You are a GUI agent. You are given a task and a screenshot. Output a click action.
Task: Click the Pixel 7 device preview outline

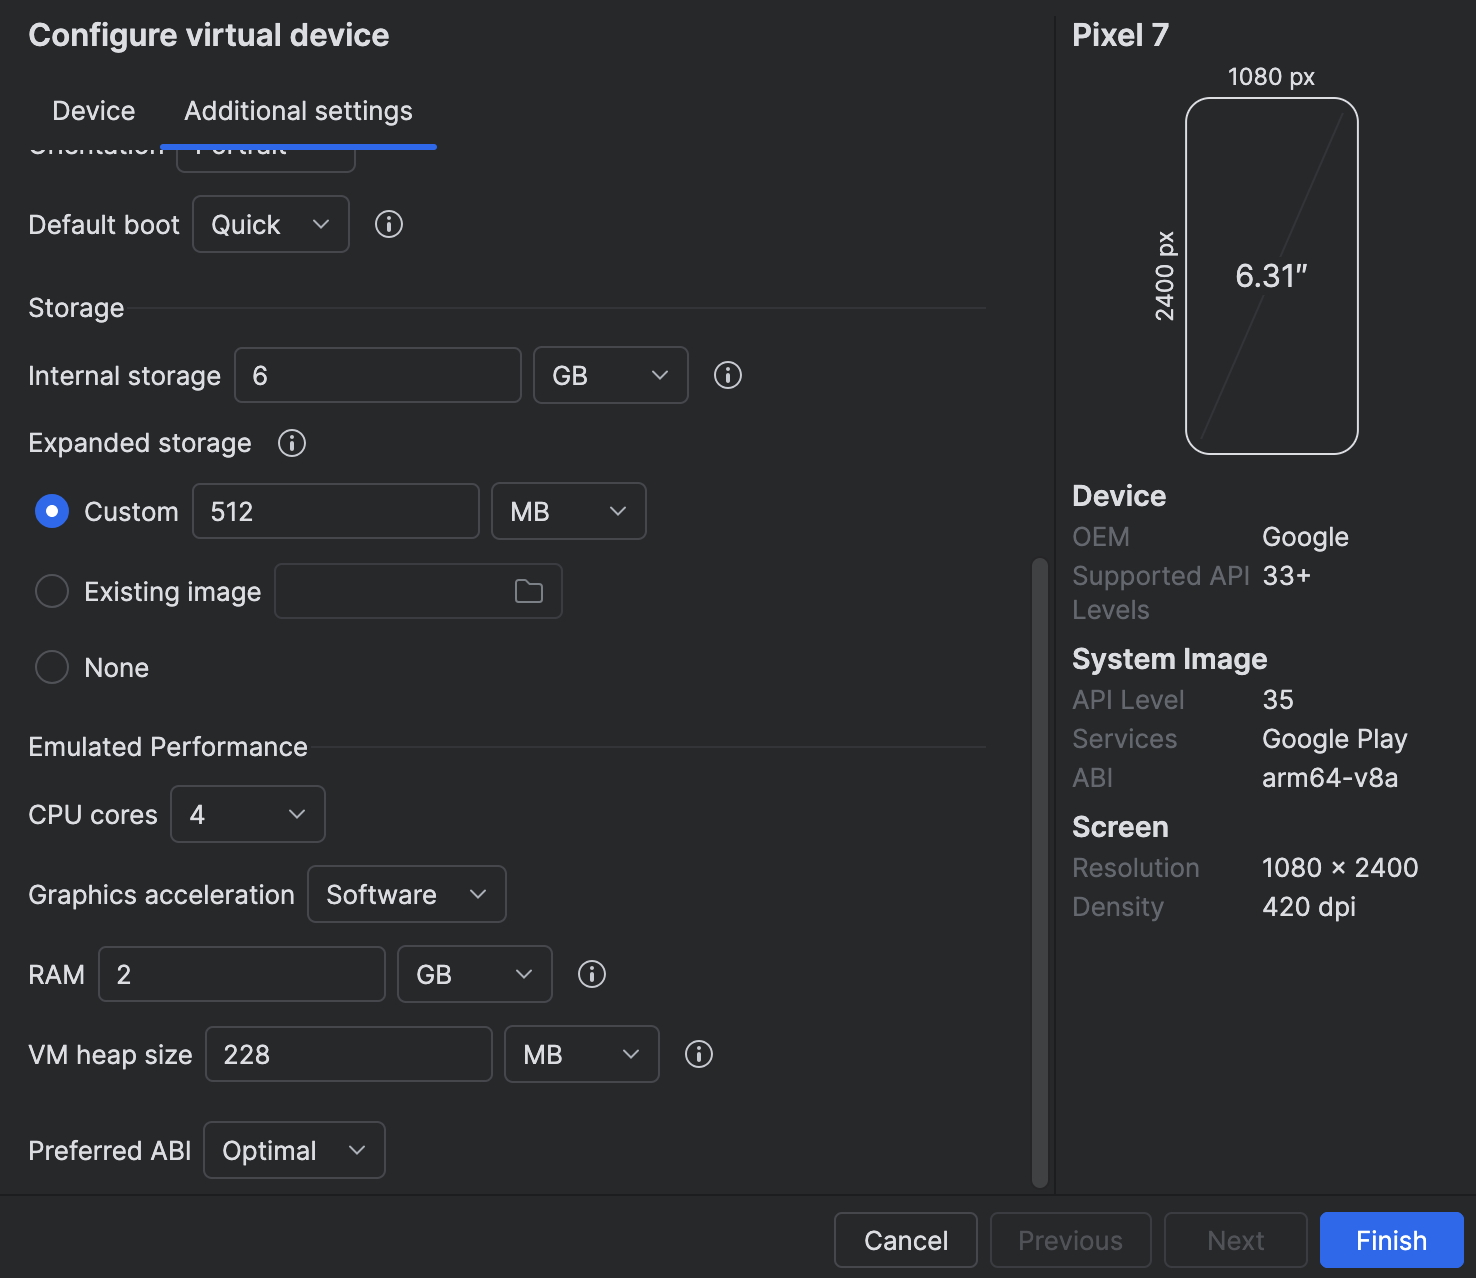[x=1272, y=276]
